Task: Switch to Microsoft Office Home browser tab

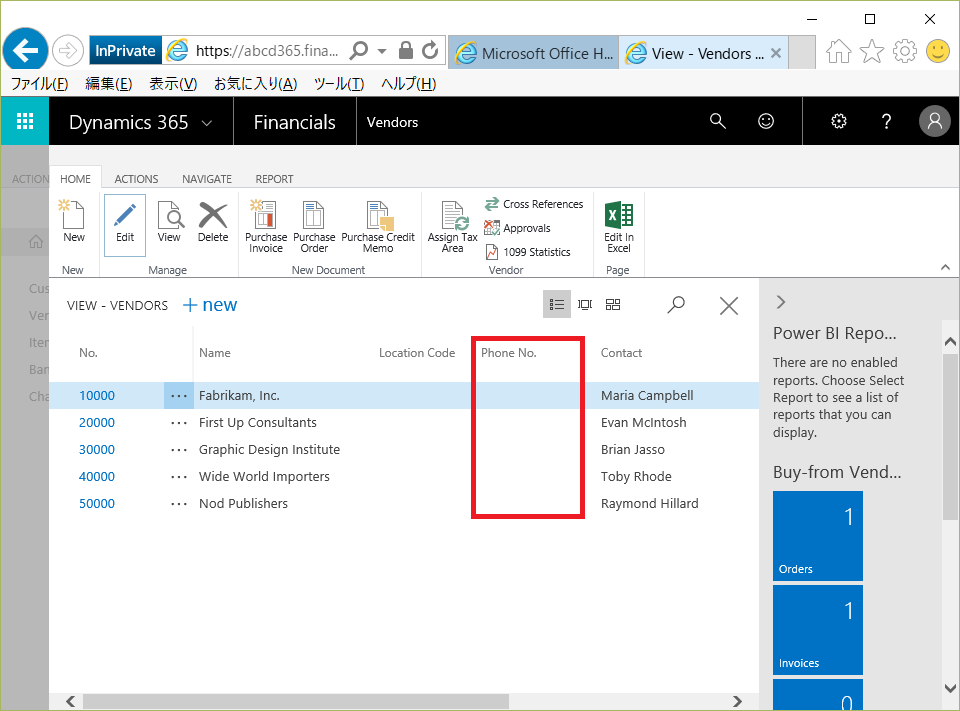Action: click(534, 53)
